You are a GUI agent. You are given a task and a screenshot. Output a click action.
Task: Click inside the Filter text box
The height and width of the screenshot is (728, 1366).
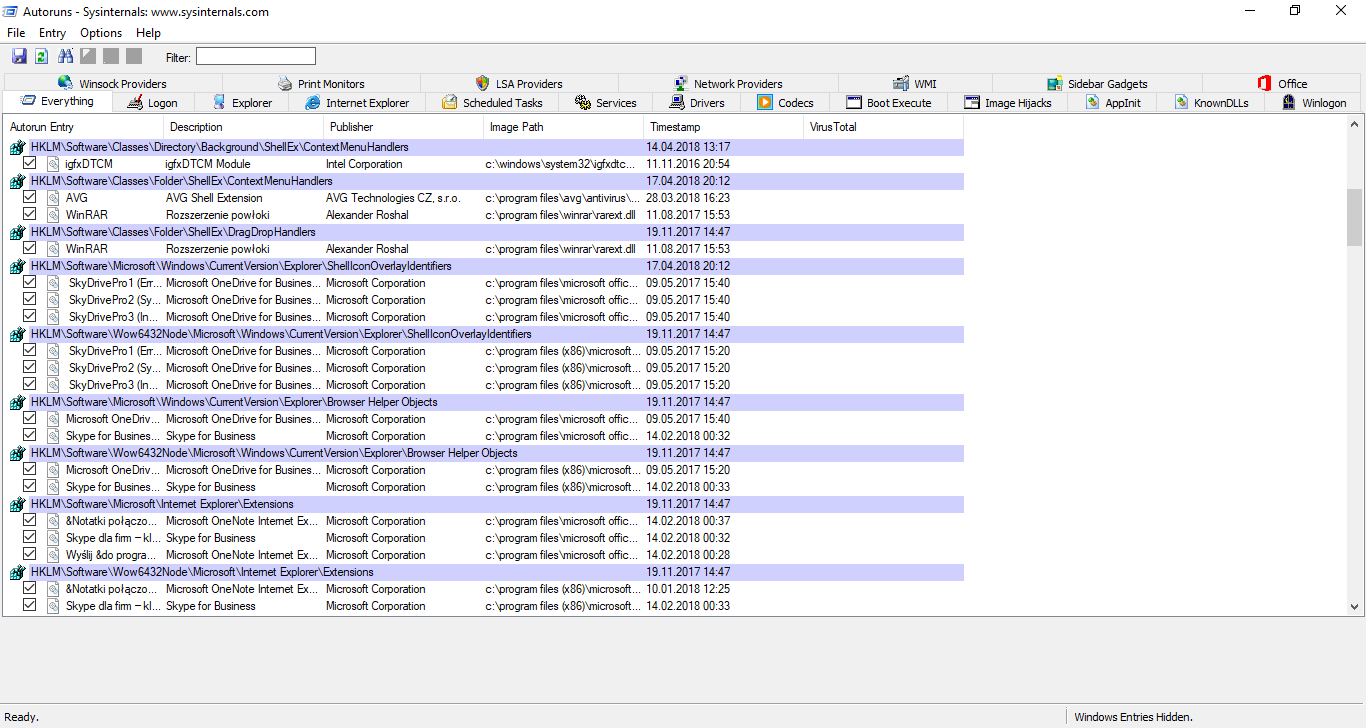(256, 56)
